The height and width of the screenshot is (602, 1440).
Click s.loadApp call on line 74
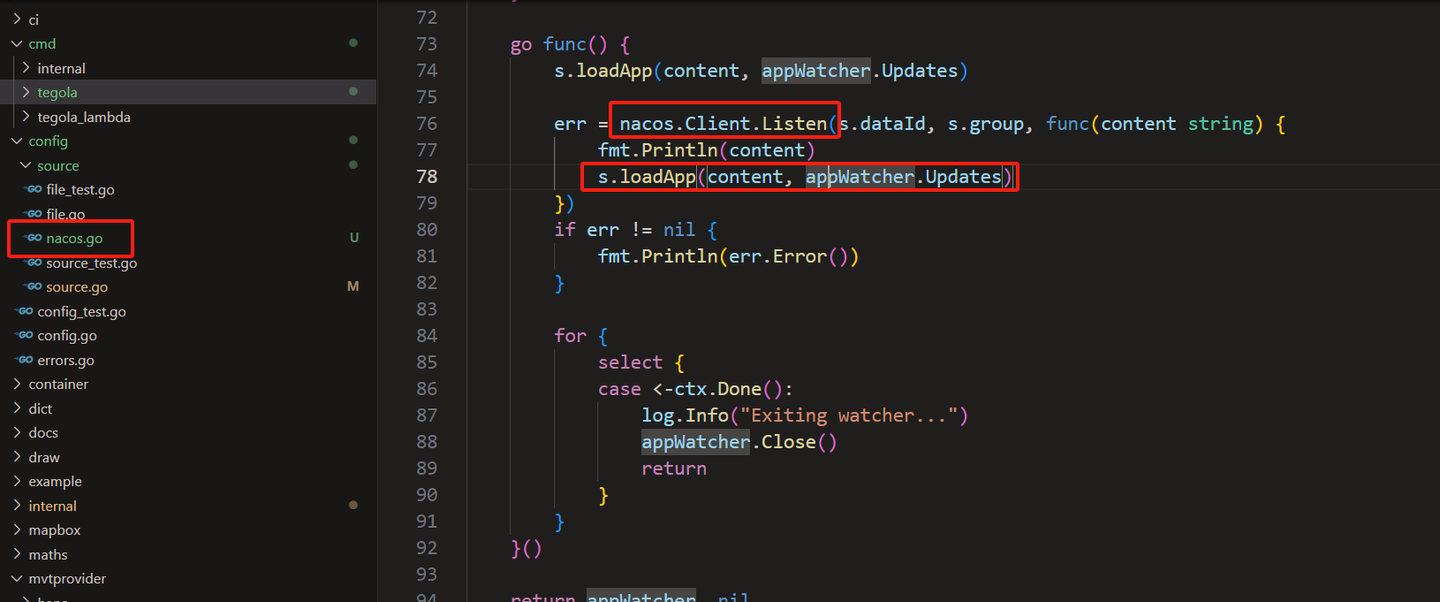pos(762,71)
